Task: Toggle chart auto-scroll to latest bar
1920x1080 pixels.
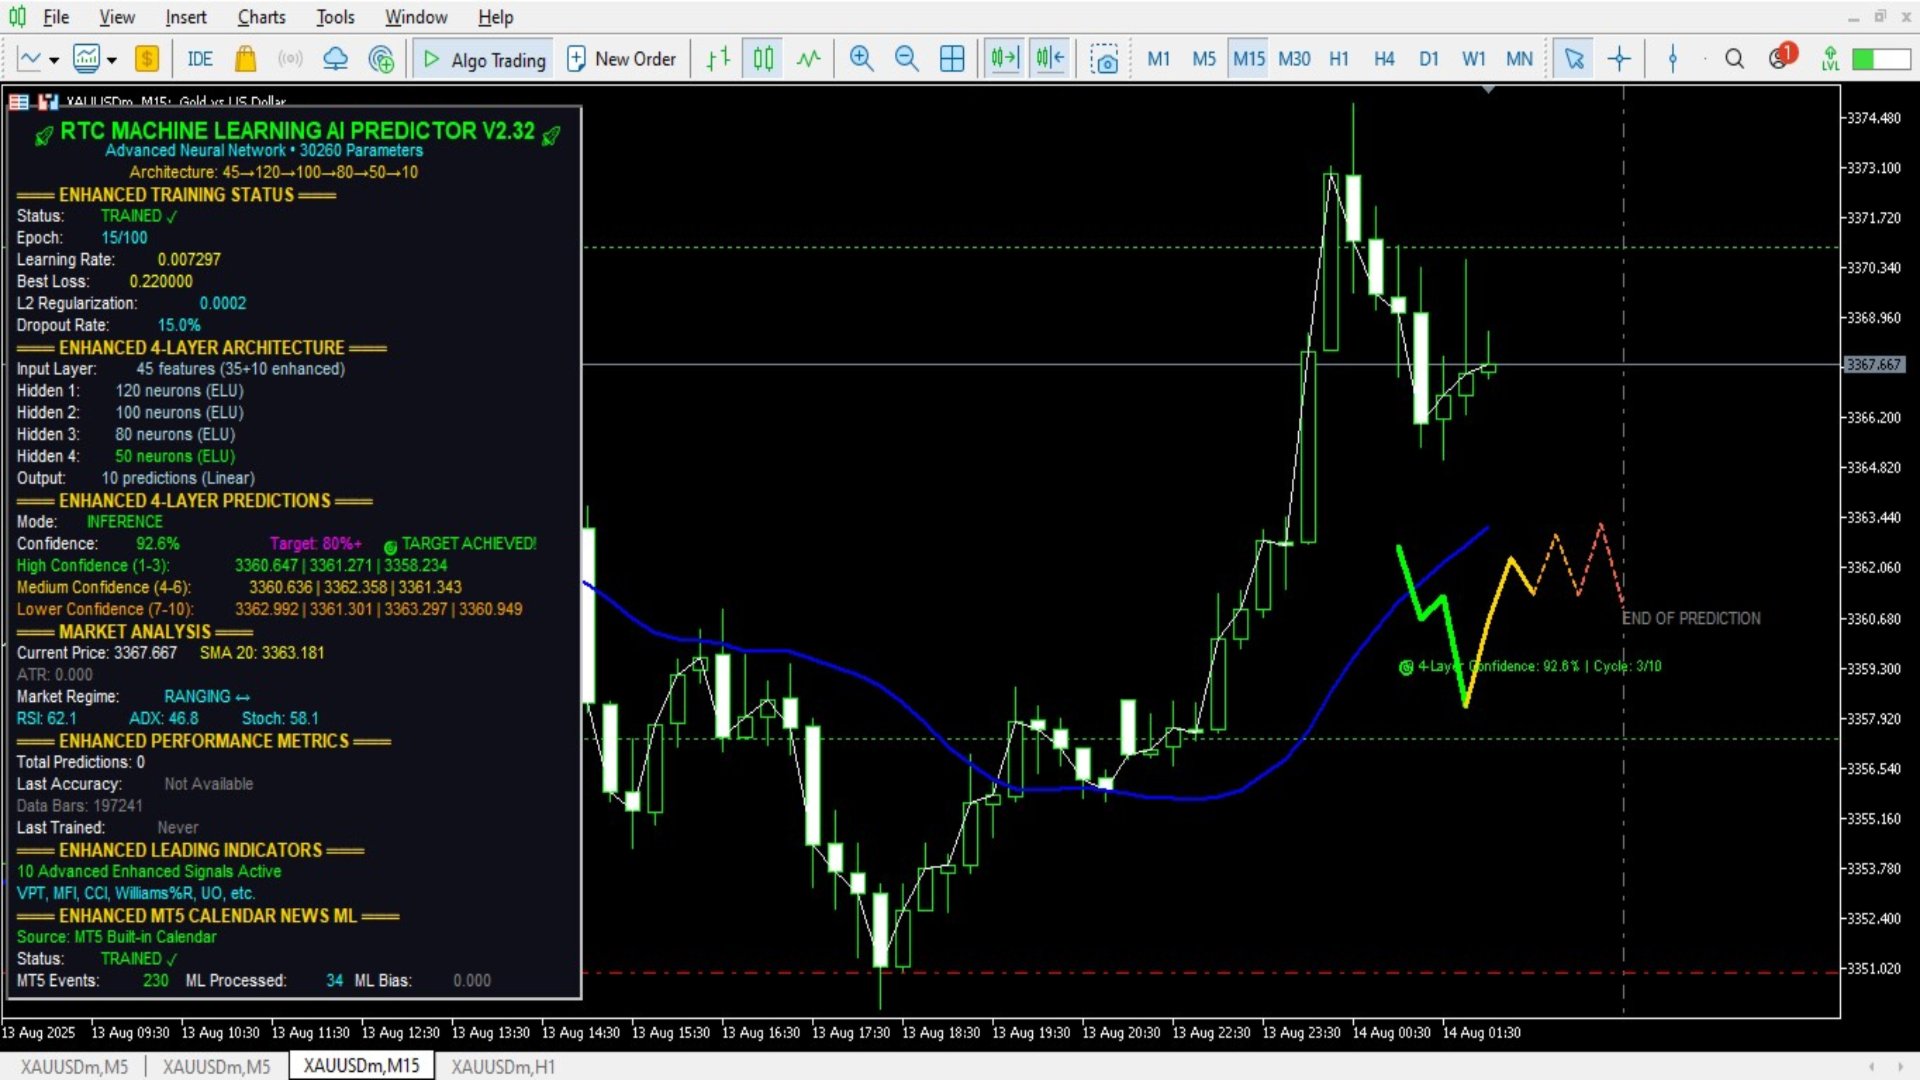Action: (1004, 59)
